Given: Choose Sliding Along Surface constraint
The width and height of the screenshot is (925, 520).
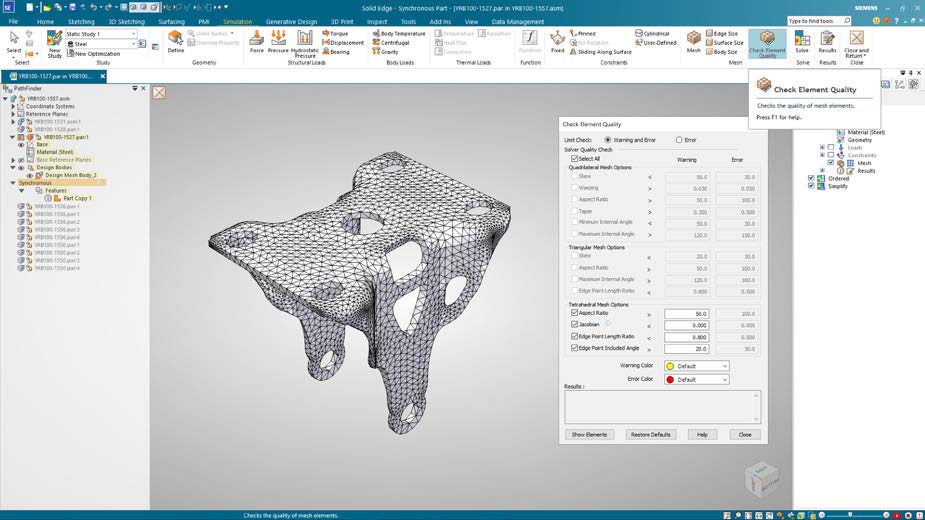Looking at the screenshot, I should (x=601, y=52).
